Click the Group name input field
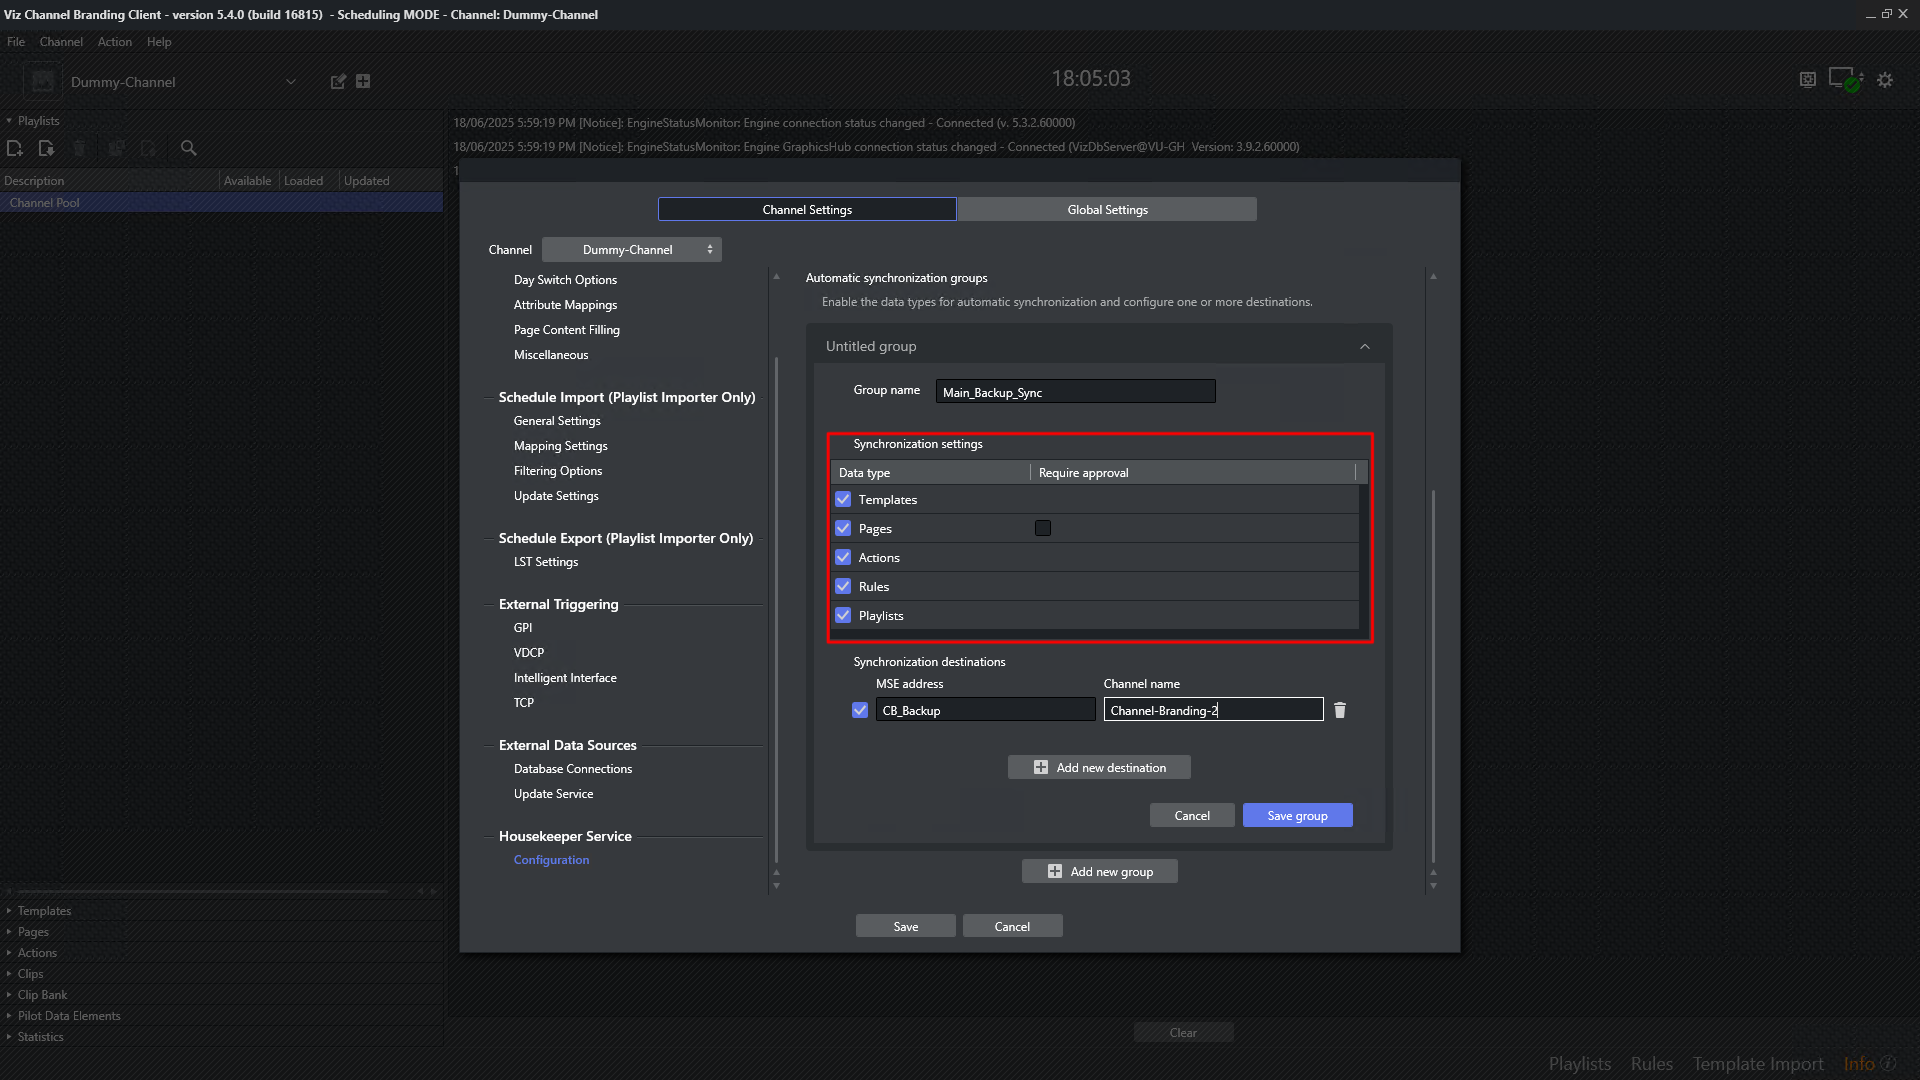Screen dimensions: 1920x1080 pyautogui.click(x=1075, y=392)
